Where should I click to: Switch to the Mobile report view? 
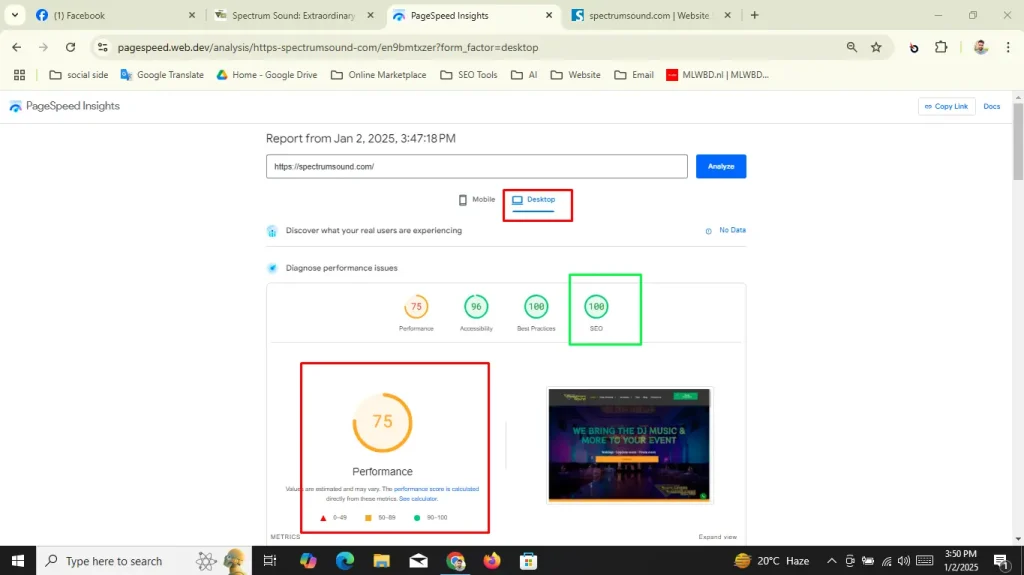477,200
